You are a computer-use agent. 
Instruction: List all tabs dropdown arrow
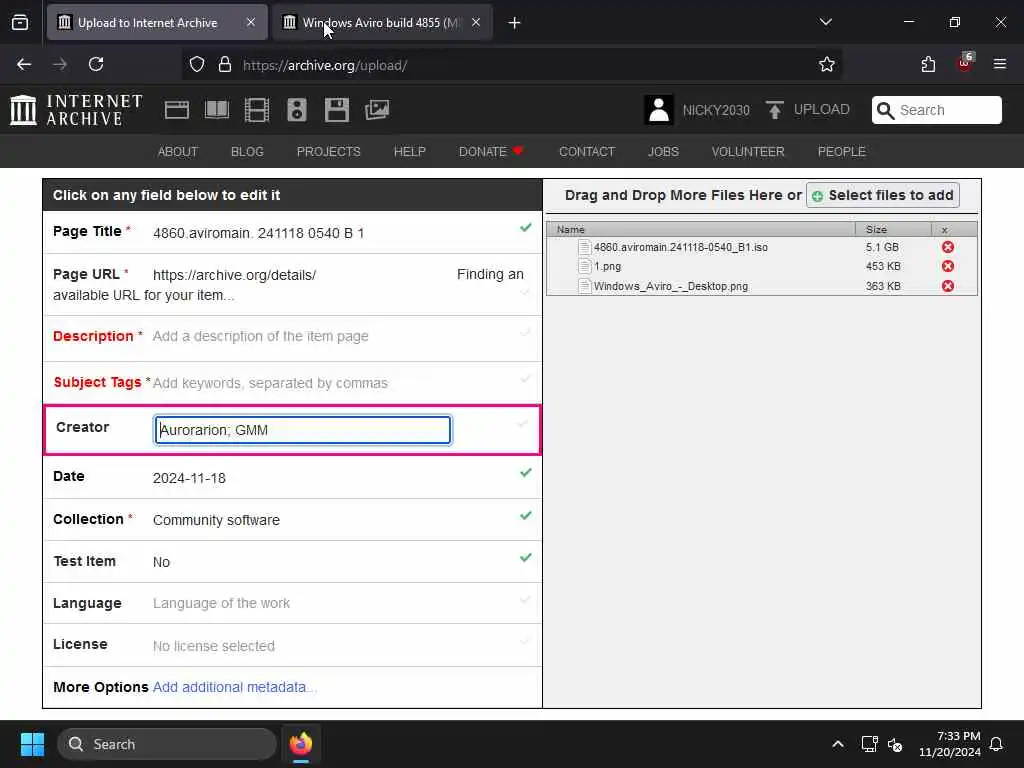tap(825, 22)
